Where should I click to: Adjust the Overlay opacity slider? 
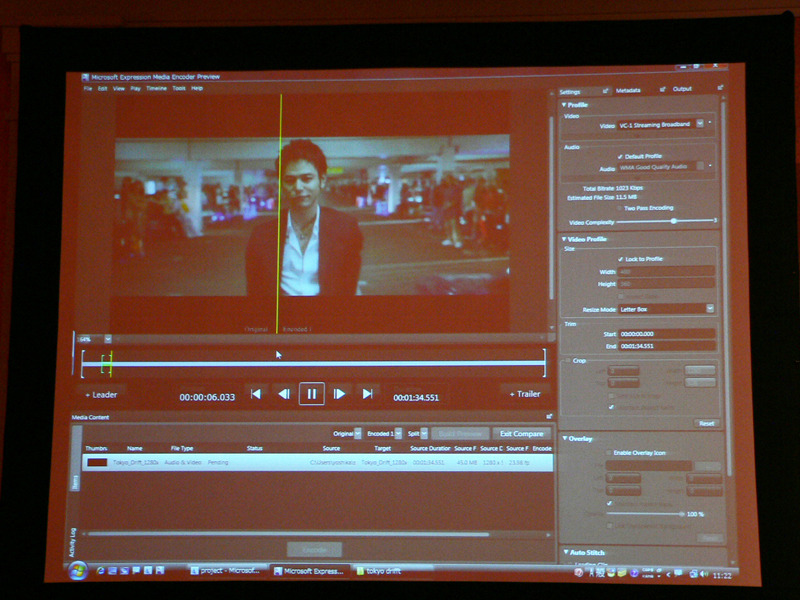(681, 514)
